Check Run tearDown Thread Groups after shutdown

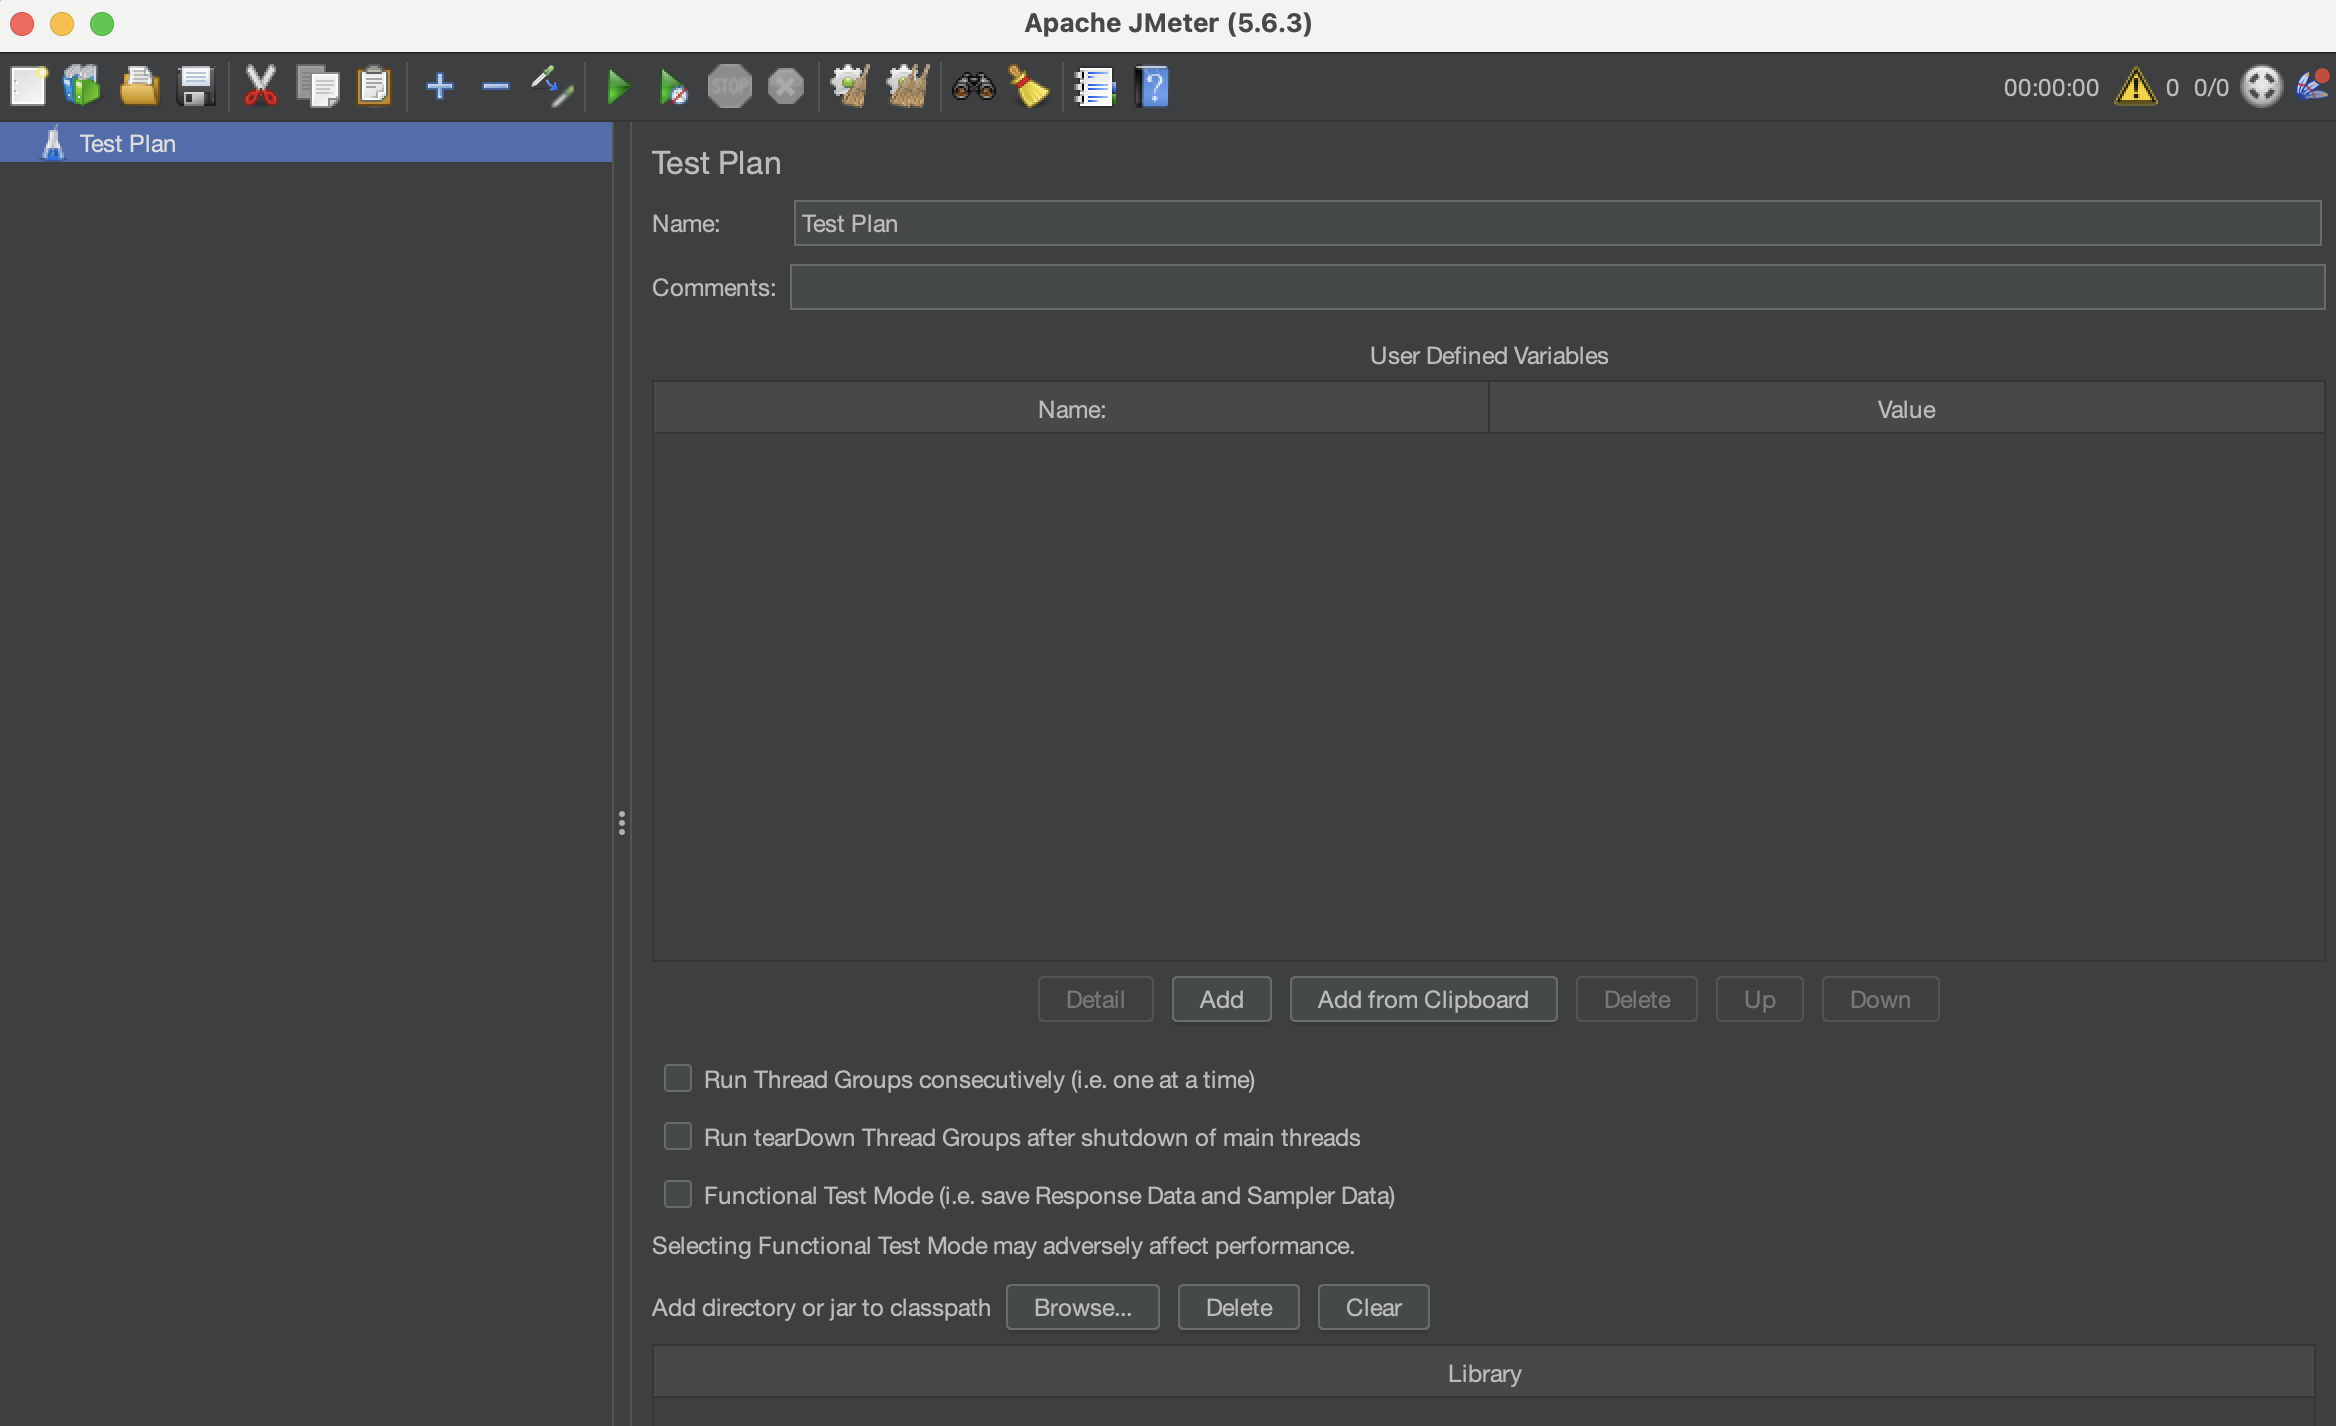[x=678, y=1136]
